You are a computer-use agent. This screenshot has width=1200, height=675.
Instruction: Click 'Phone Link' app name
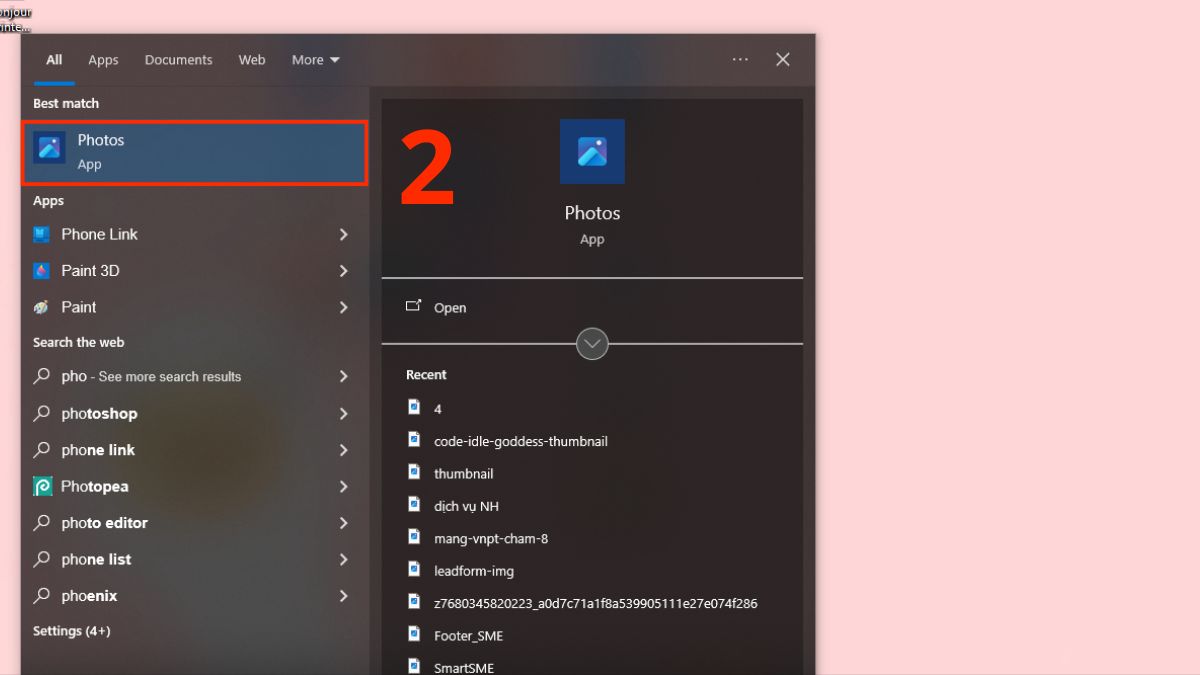tap(100, 234)
